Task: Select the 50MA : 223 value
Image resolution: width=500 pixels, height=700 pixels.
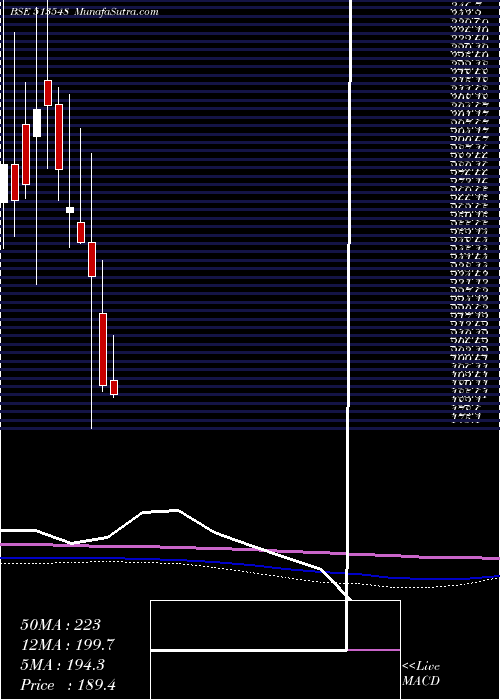Action: [x=60, y=625]
